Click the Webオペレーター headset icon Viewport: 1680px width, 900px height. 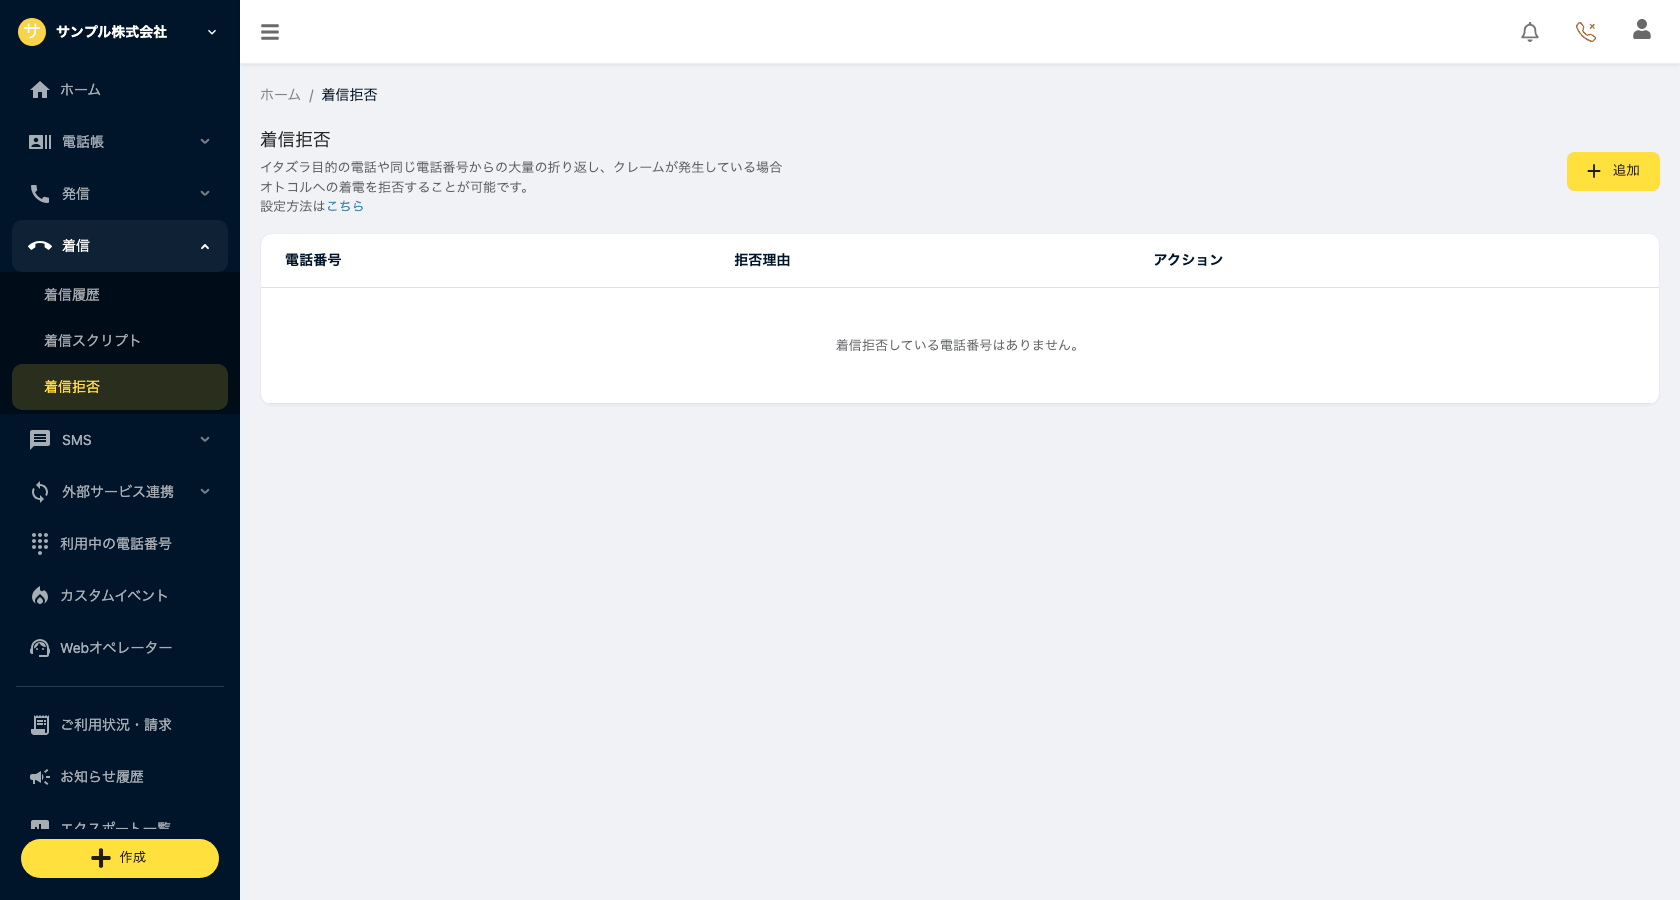[x=40, y=648]
